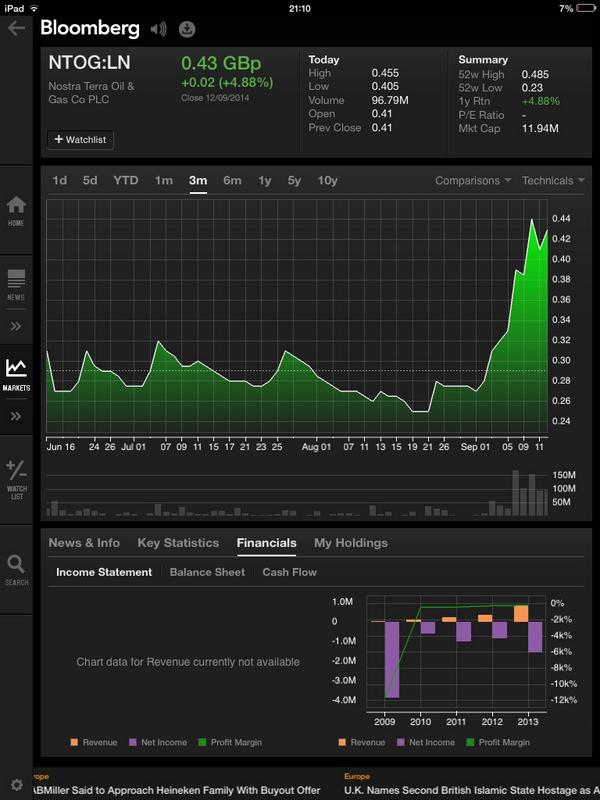This screenshot has height=800, width=600.
Task: Select the 10y chart range
Action: click(x=327, y=181)
